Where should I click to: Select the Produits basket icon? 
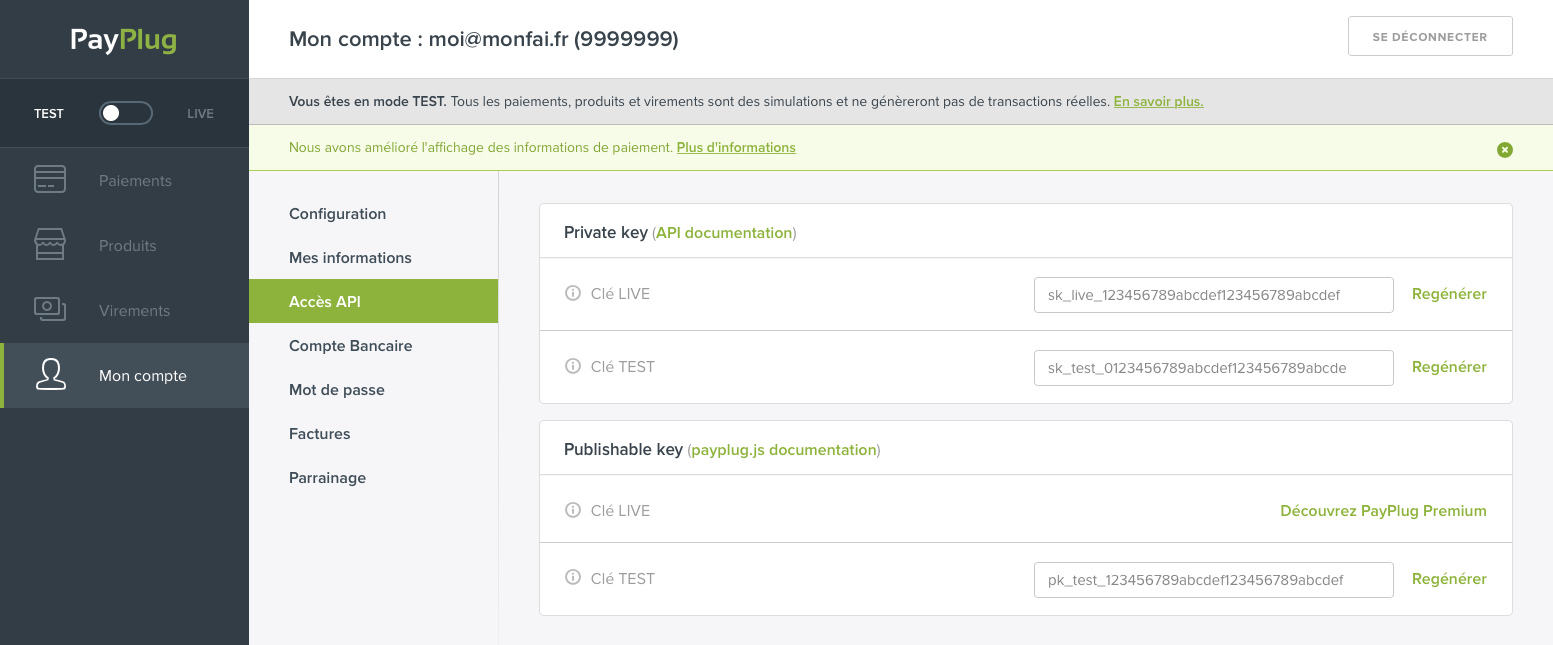click(50, 245)
